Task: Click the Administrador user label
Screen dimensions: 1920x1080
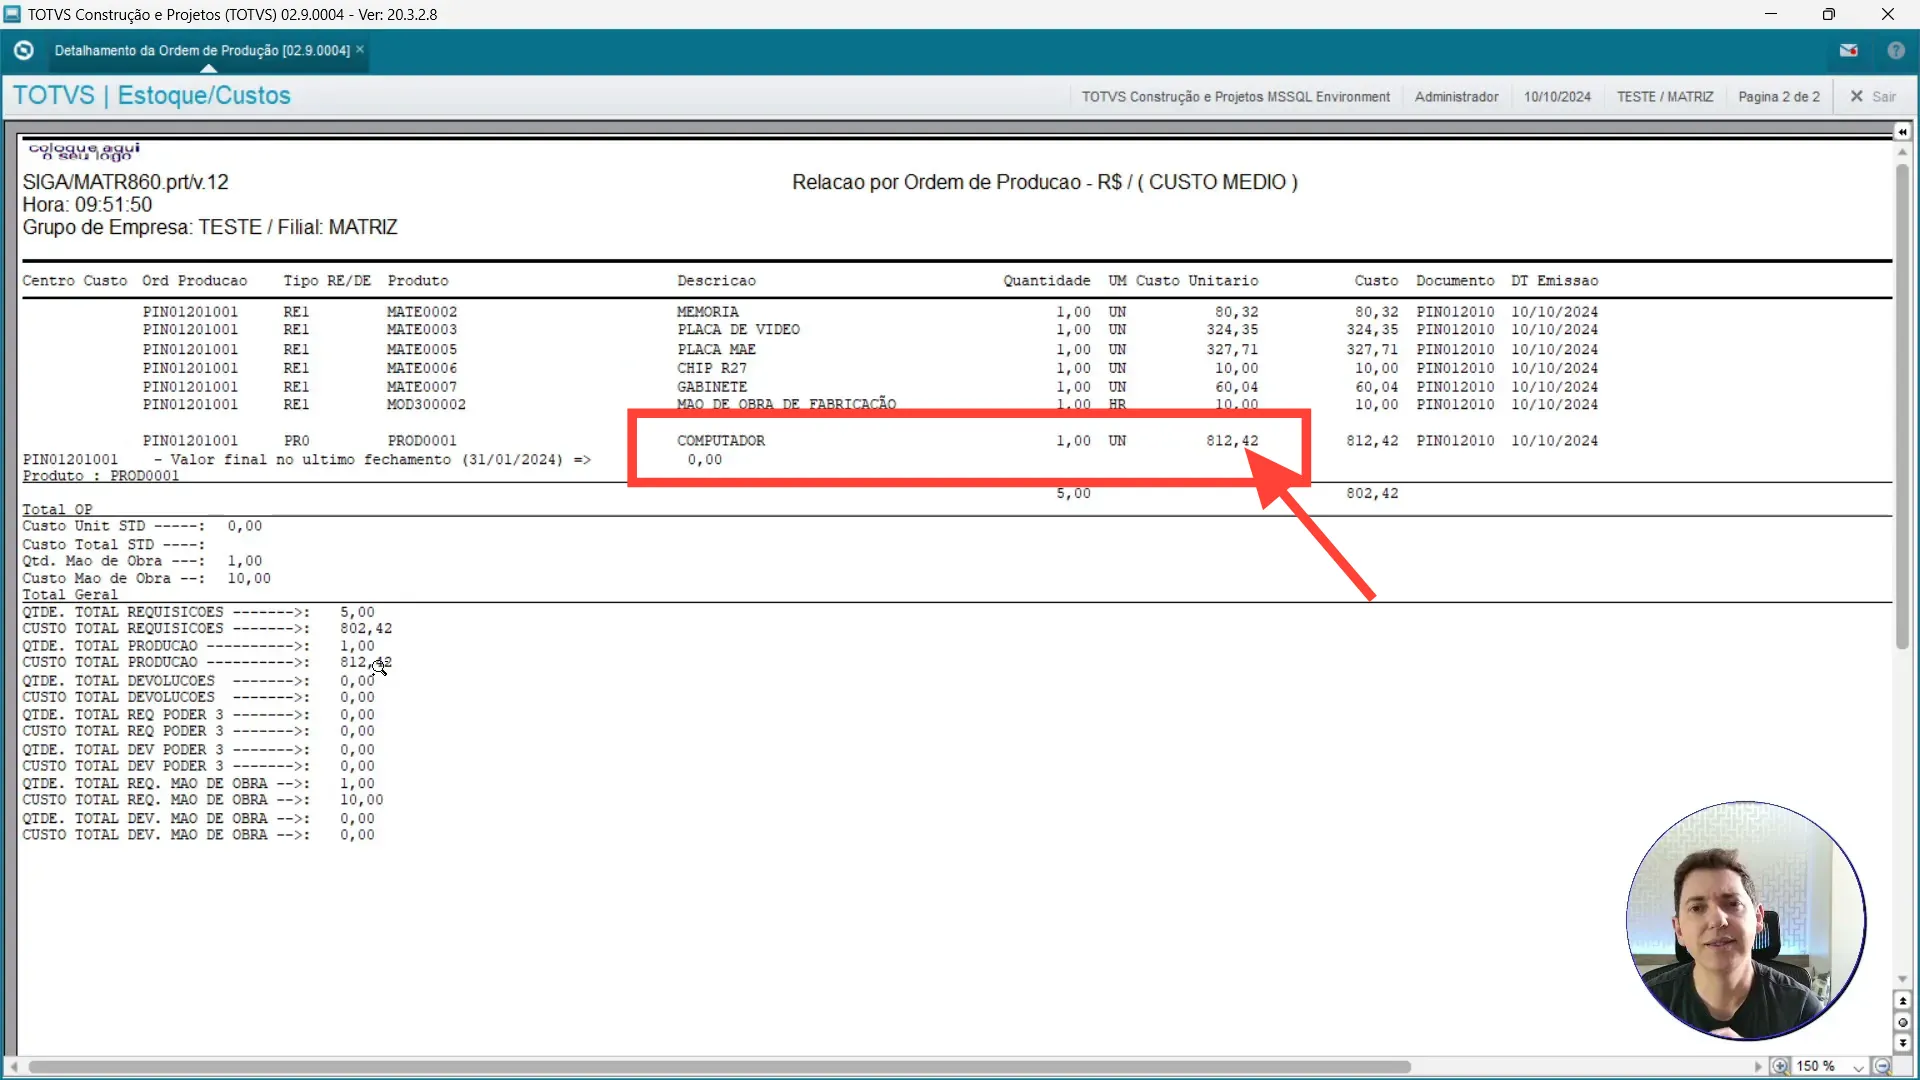Action: [x=1456, y=96]
